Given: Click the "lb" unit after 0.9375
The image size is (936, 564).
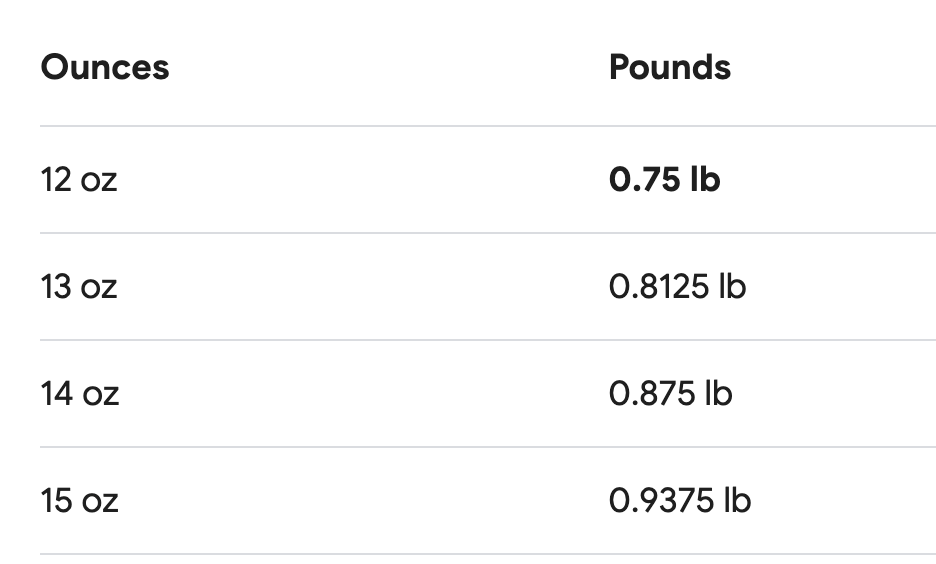Looking at the screenshot, I should pyautogui.click(x=737, y=500).
